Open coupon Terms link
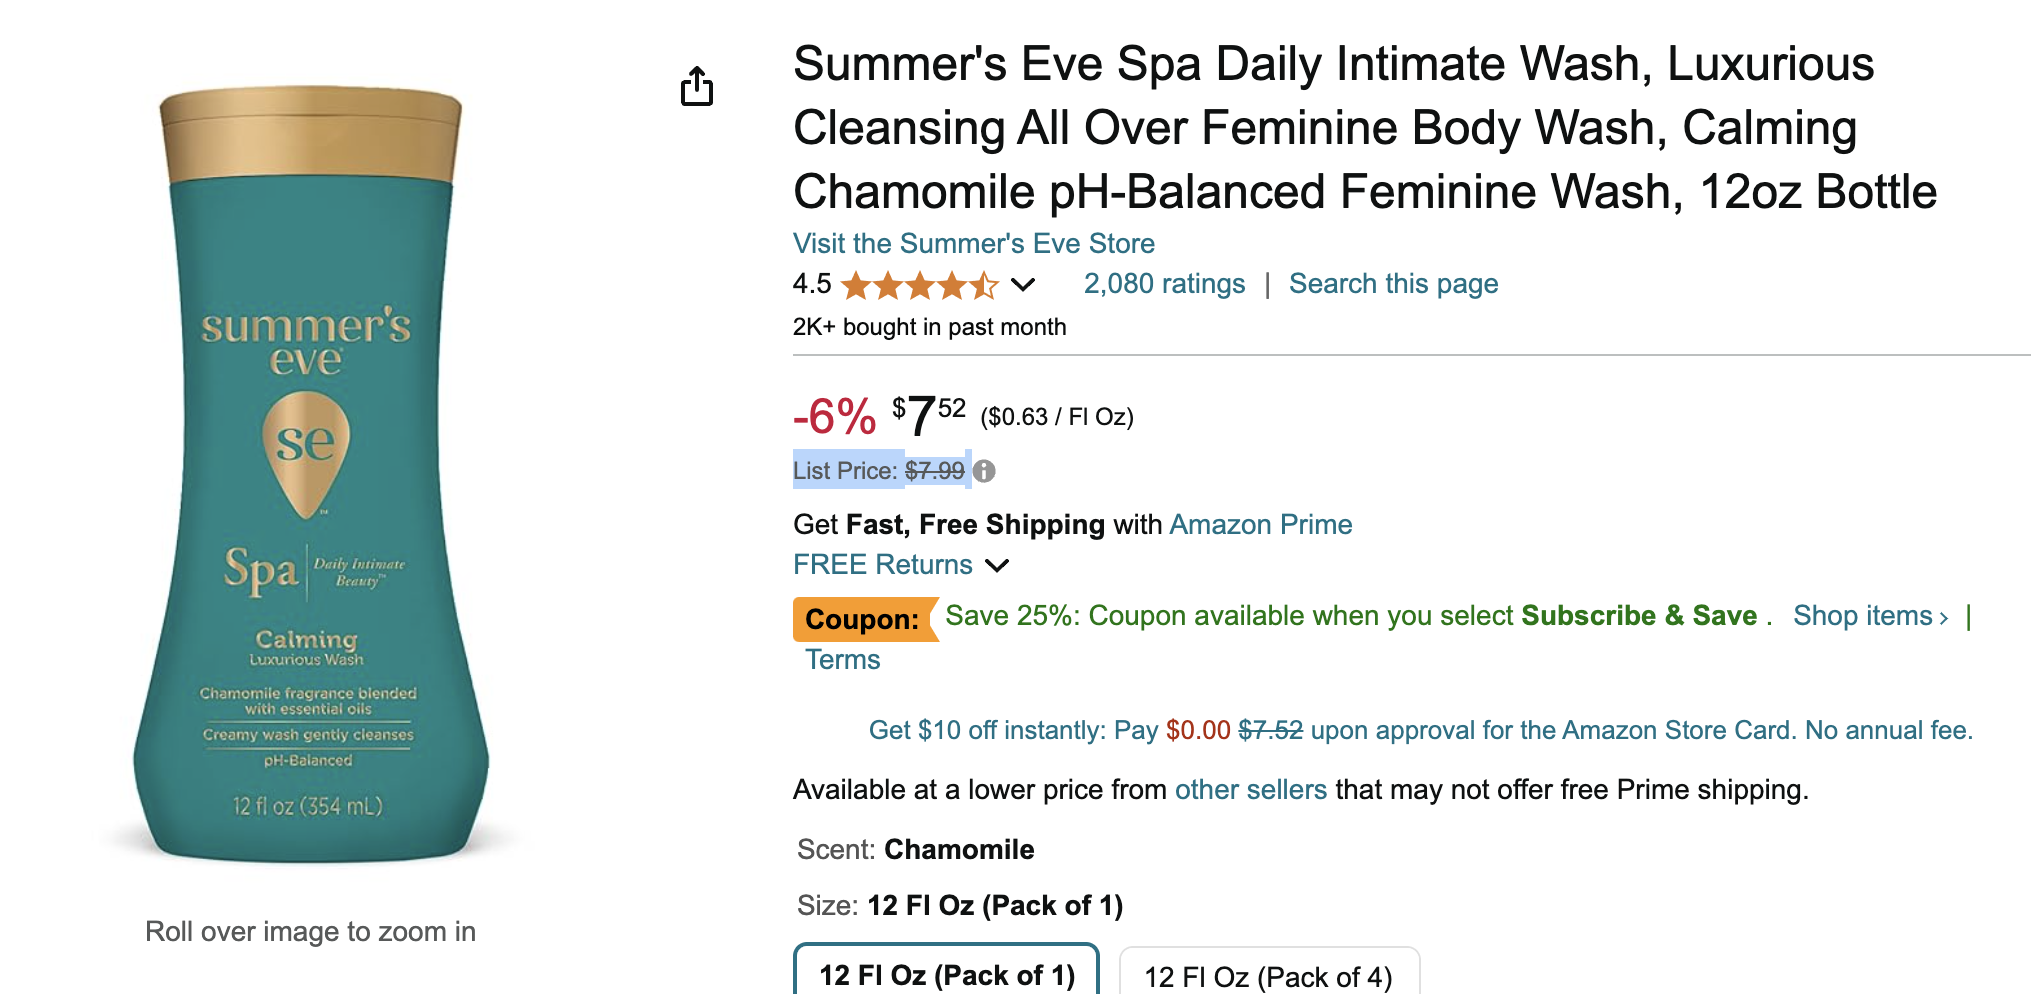The image size is (2031, 994). 842,660
